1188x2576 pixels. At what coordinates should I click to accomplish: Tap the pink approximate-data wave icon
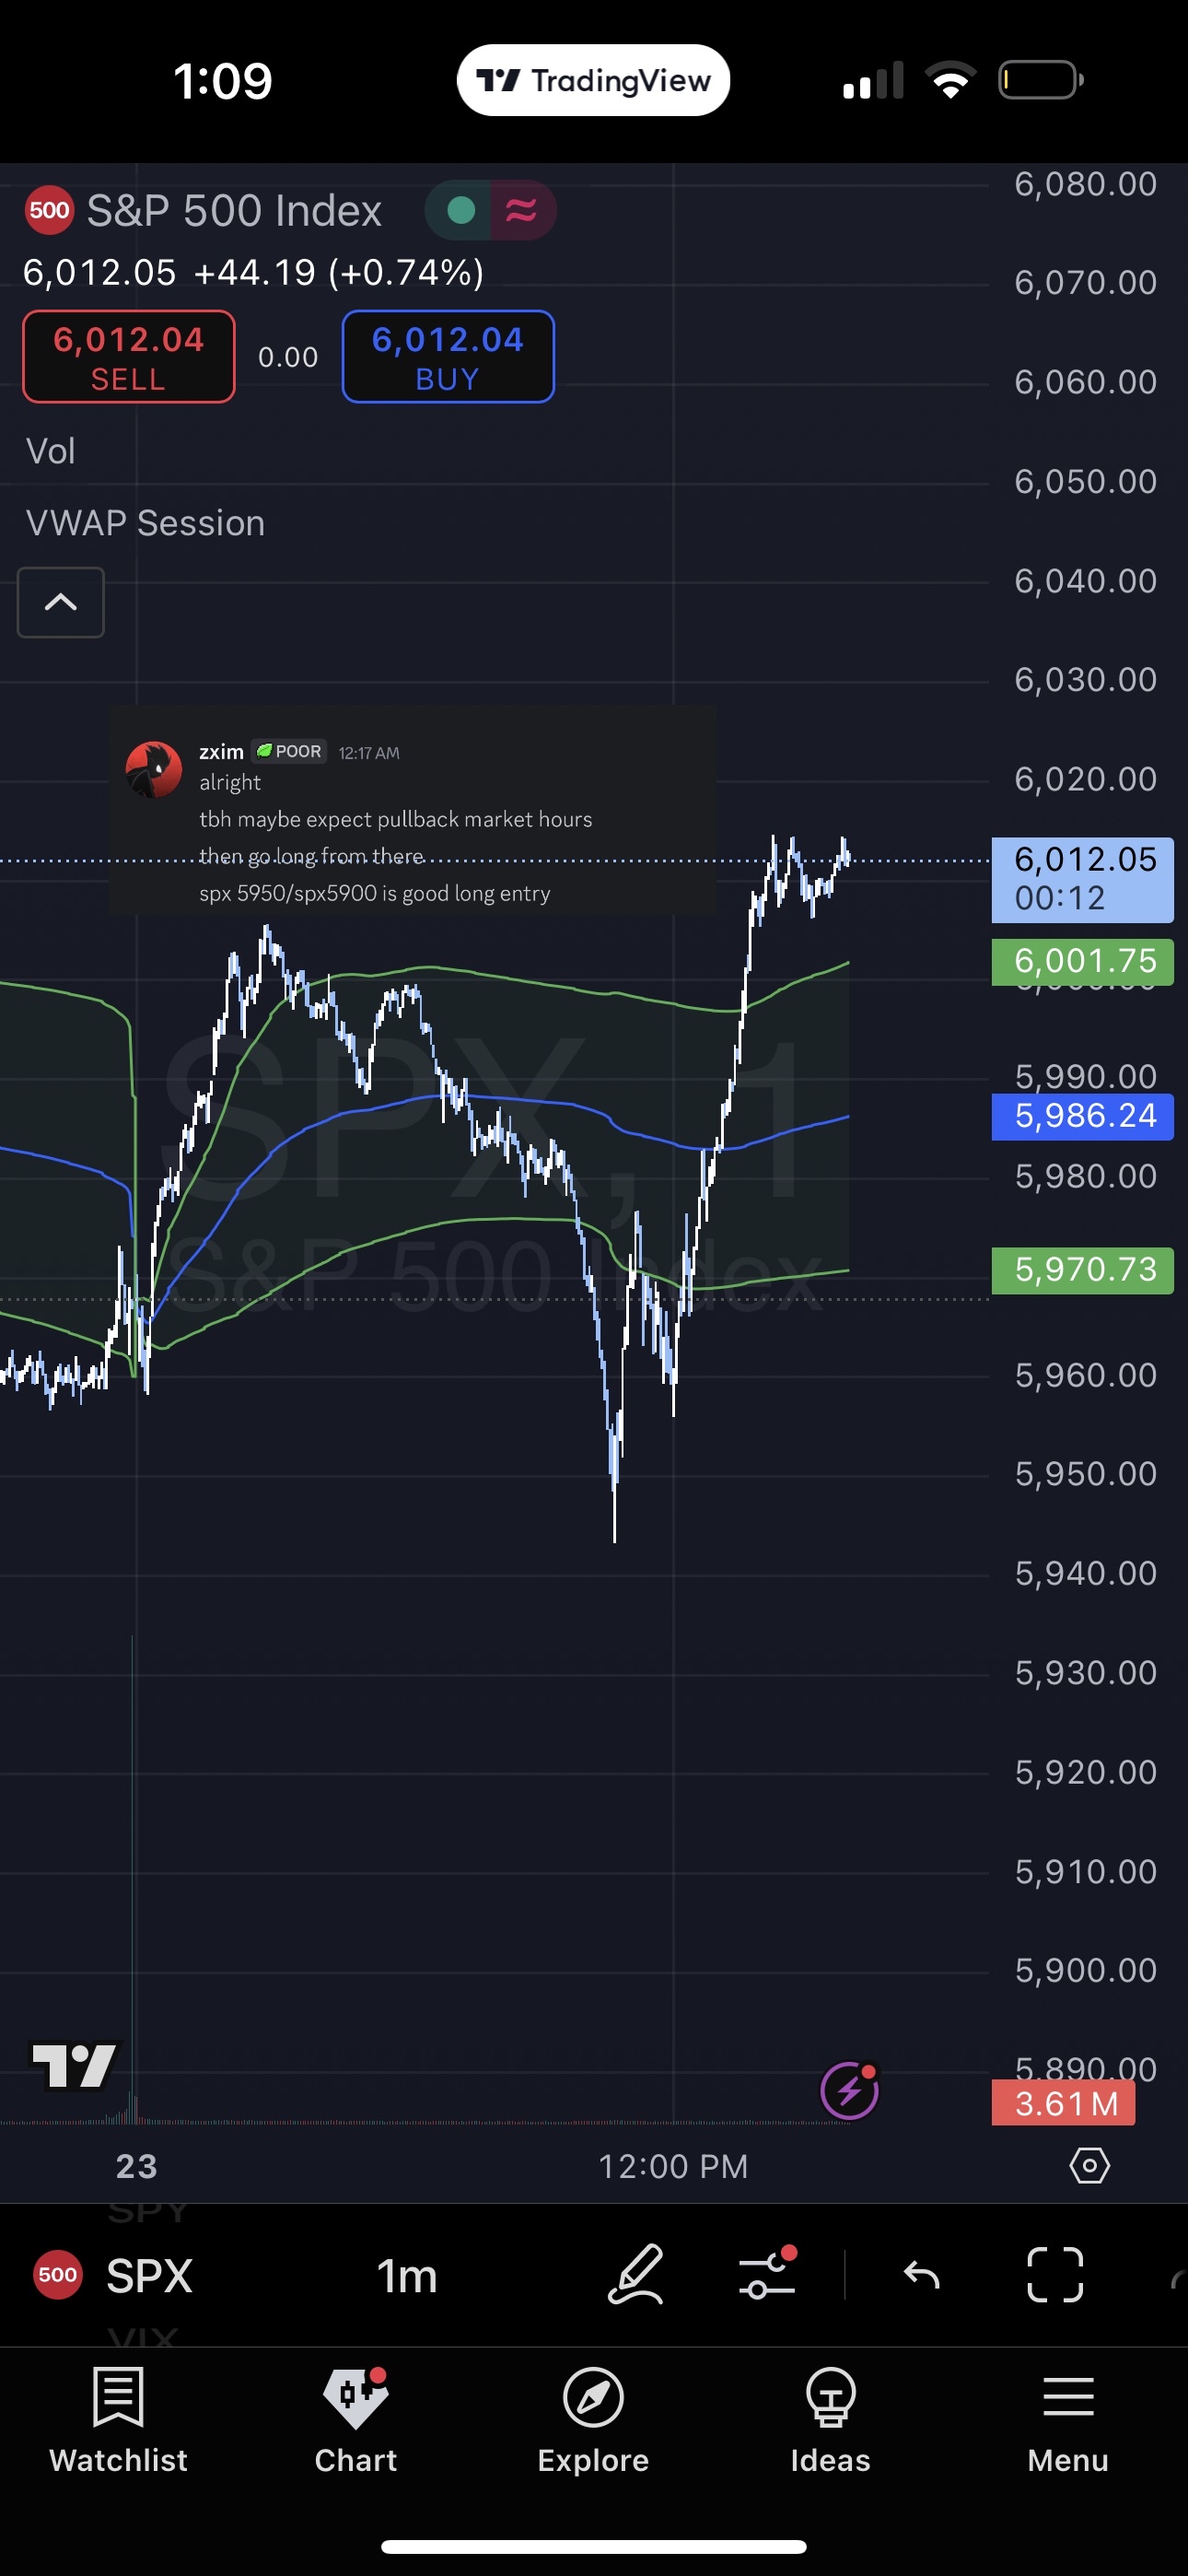521,210
